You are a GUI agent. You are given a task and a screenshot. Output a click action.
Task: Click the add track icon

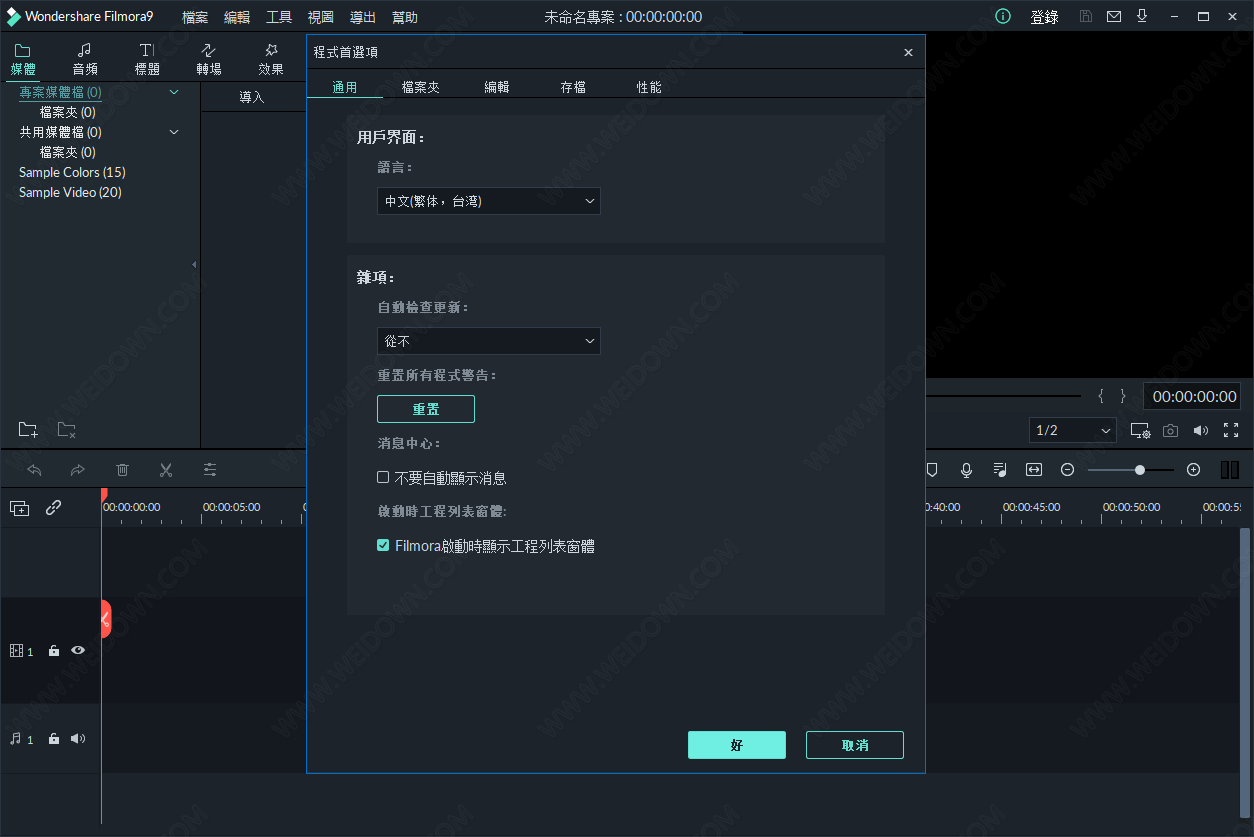point(19,508)
